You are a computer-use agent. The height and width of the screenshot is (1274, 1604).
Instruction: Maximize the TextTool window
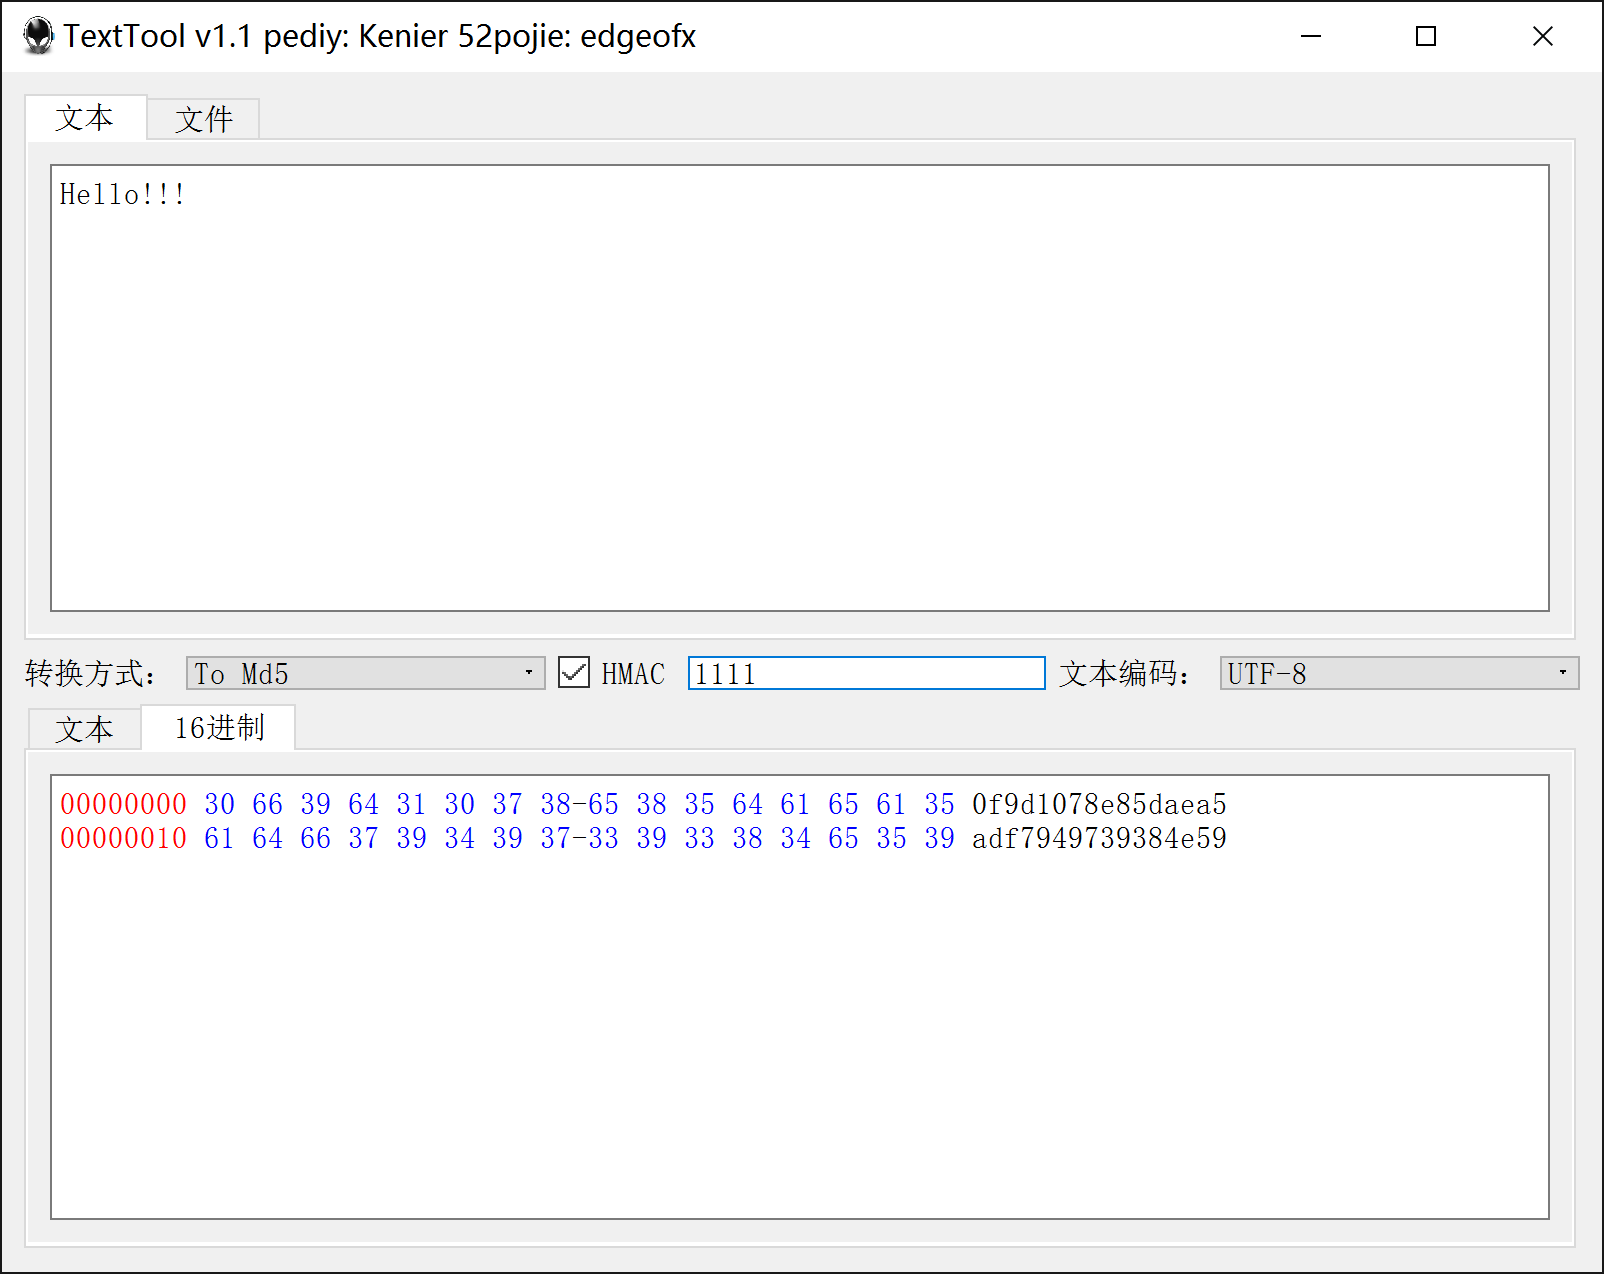(1426, 36)
